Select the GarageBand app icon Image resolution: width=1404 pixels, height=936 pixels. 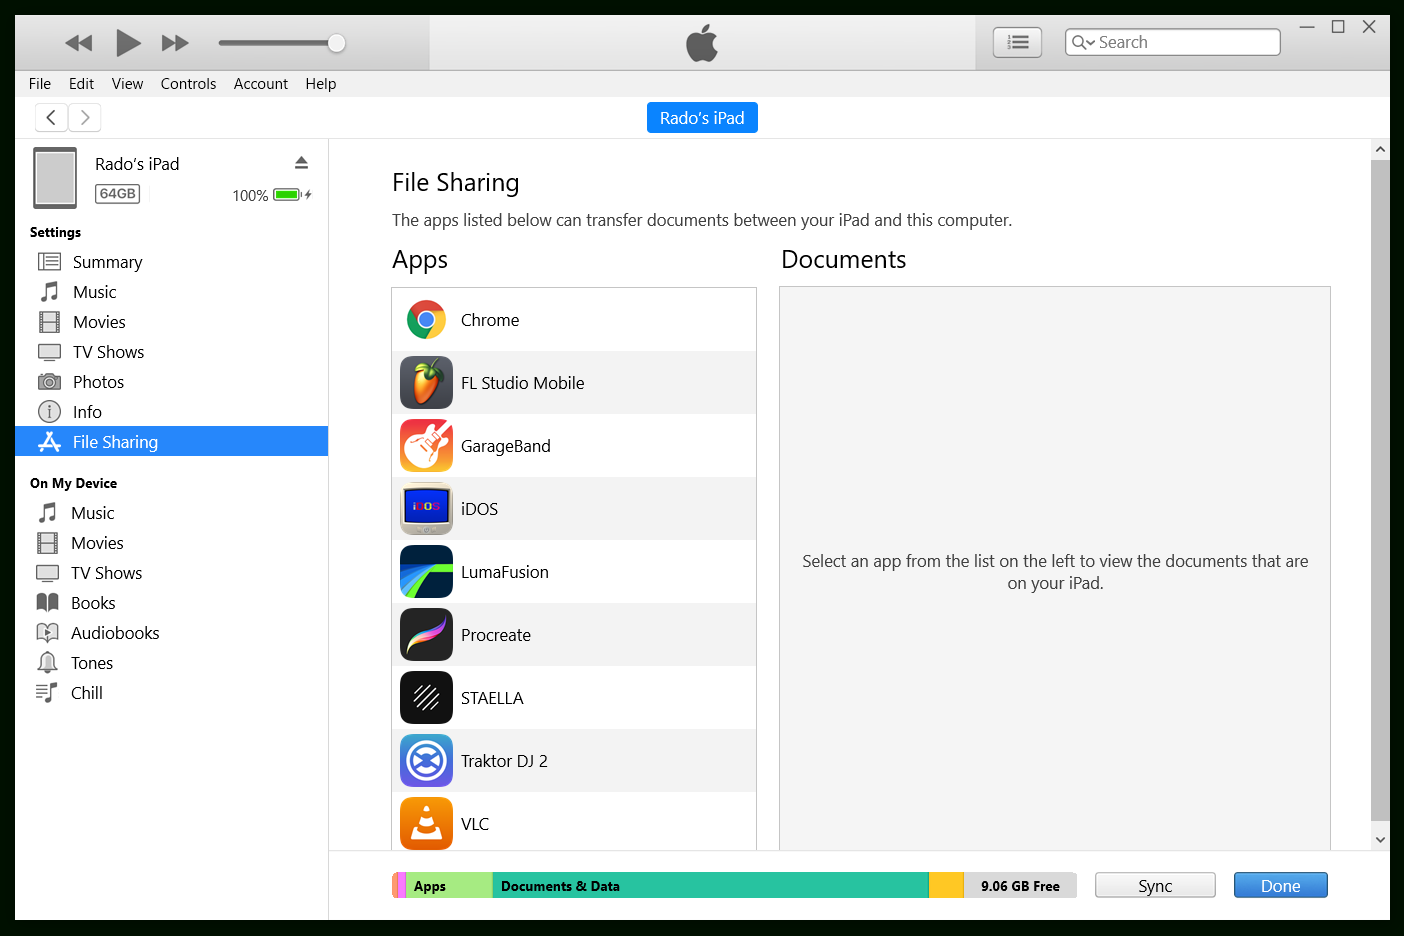coord(426,446)
